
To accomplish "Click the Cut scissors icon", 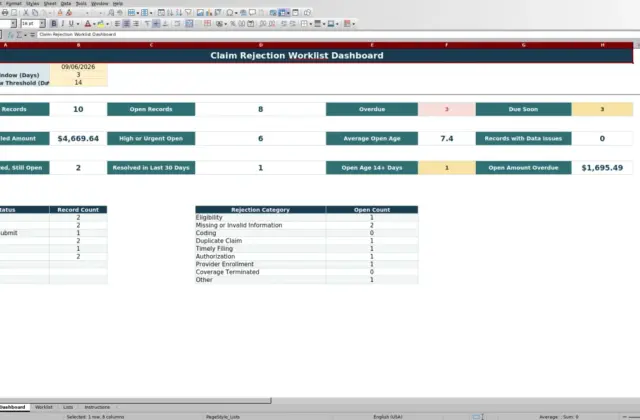I will click(x=26, y=13).
